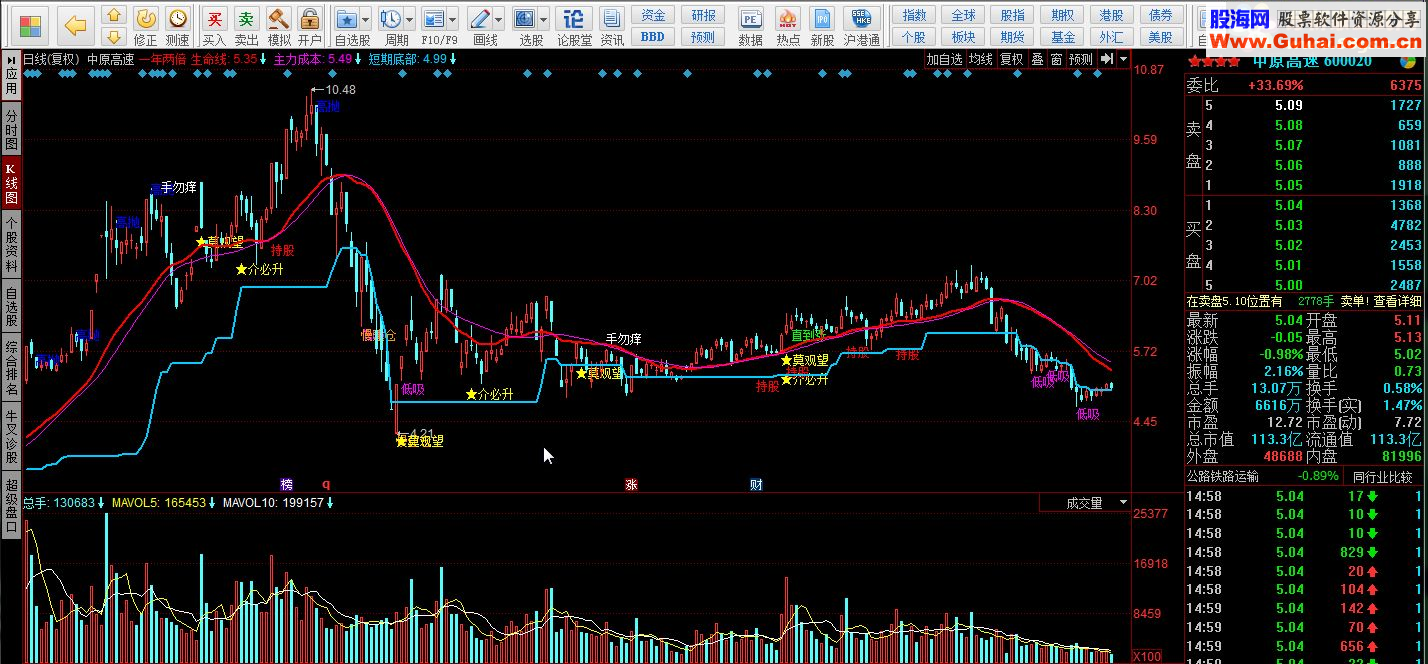Click the 涨 marker below the chart
The height and width of the screenshot is (664, 1428).
[x=631, y=485]
